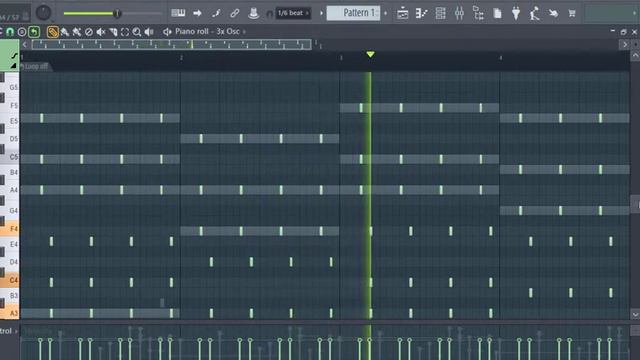Screen dimensions: 640x360
Task: Toggle the green magnet snap button
Action: 10,32
